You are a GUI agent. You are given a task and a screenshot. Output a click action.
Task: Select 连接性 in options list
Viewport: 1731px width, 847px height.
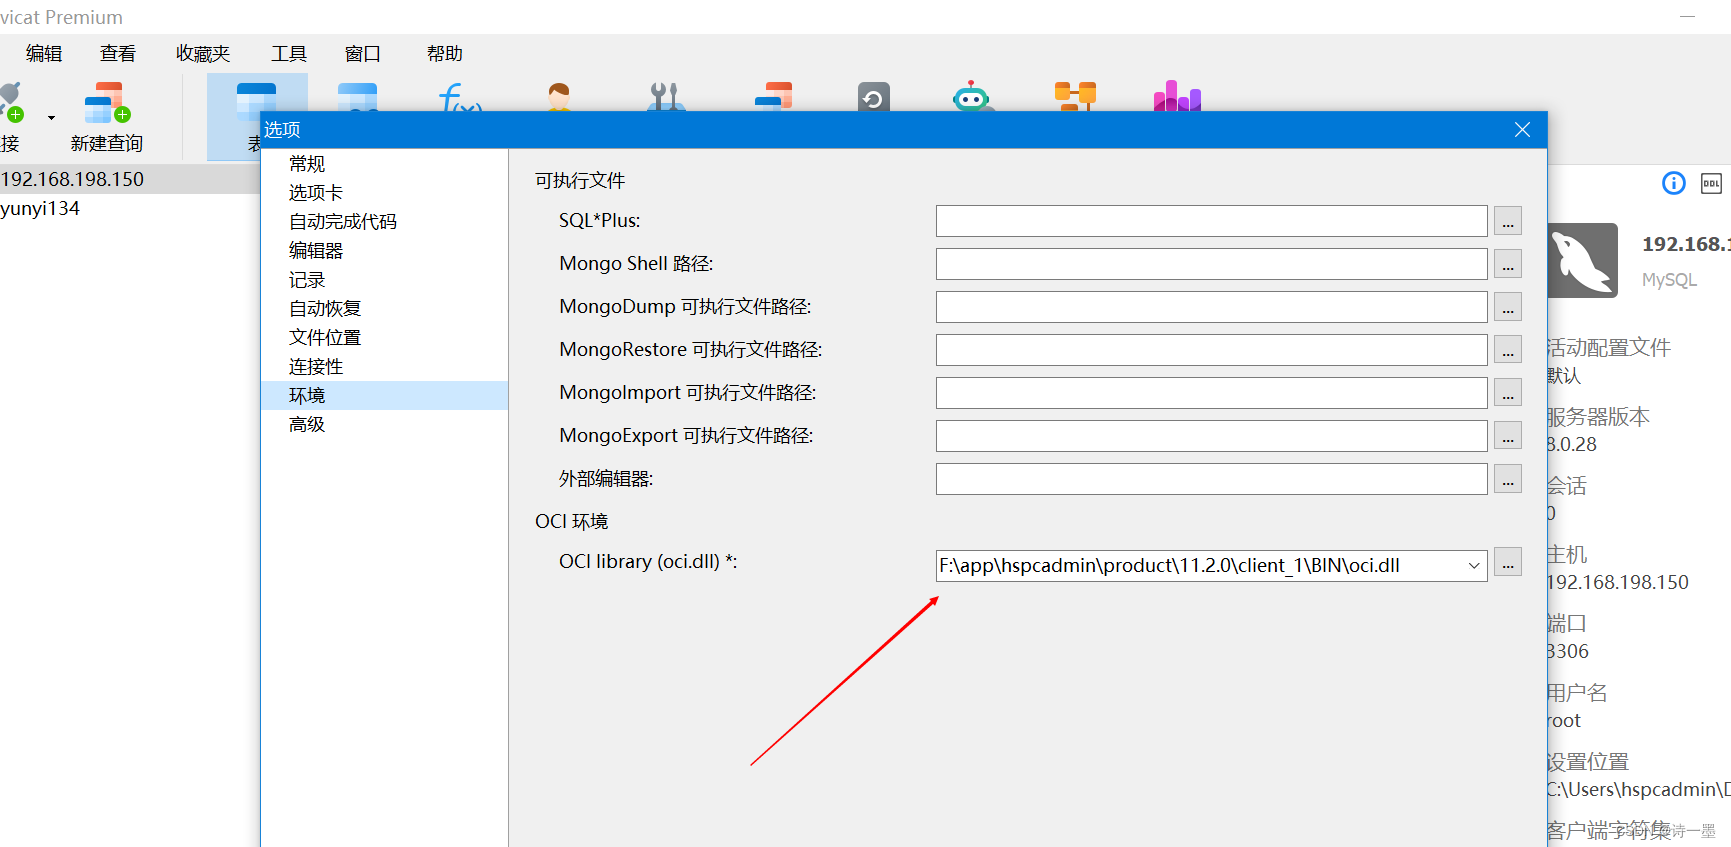(384, 367)
